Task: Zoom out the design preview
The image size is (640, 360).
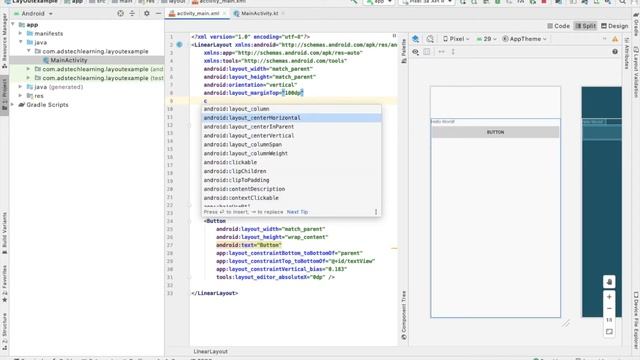Action: (x=609, y=309)
